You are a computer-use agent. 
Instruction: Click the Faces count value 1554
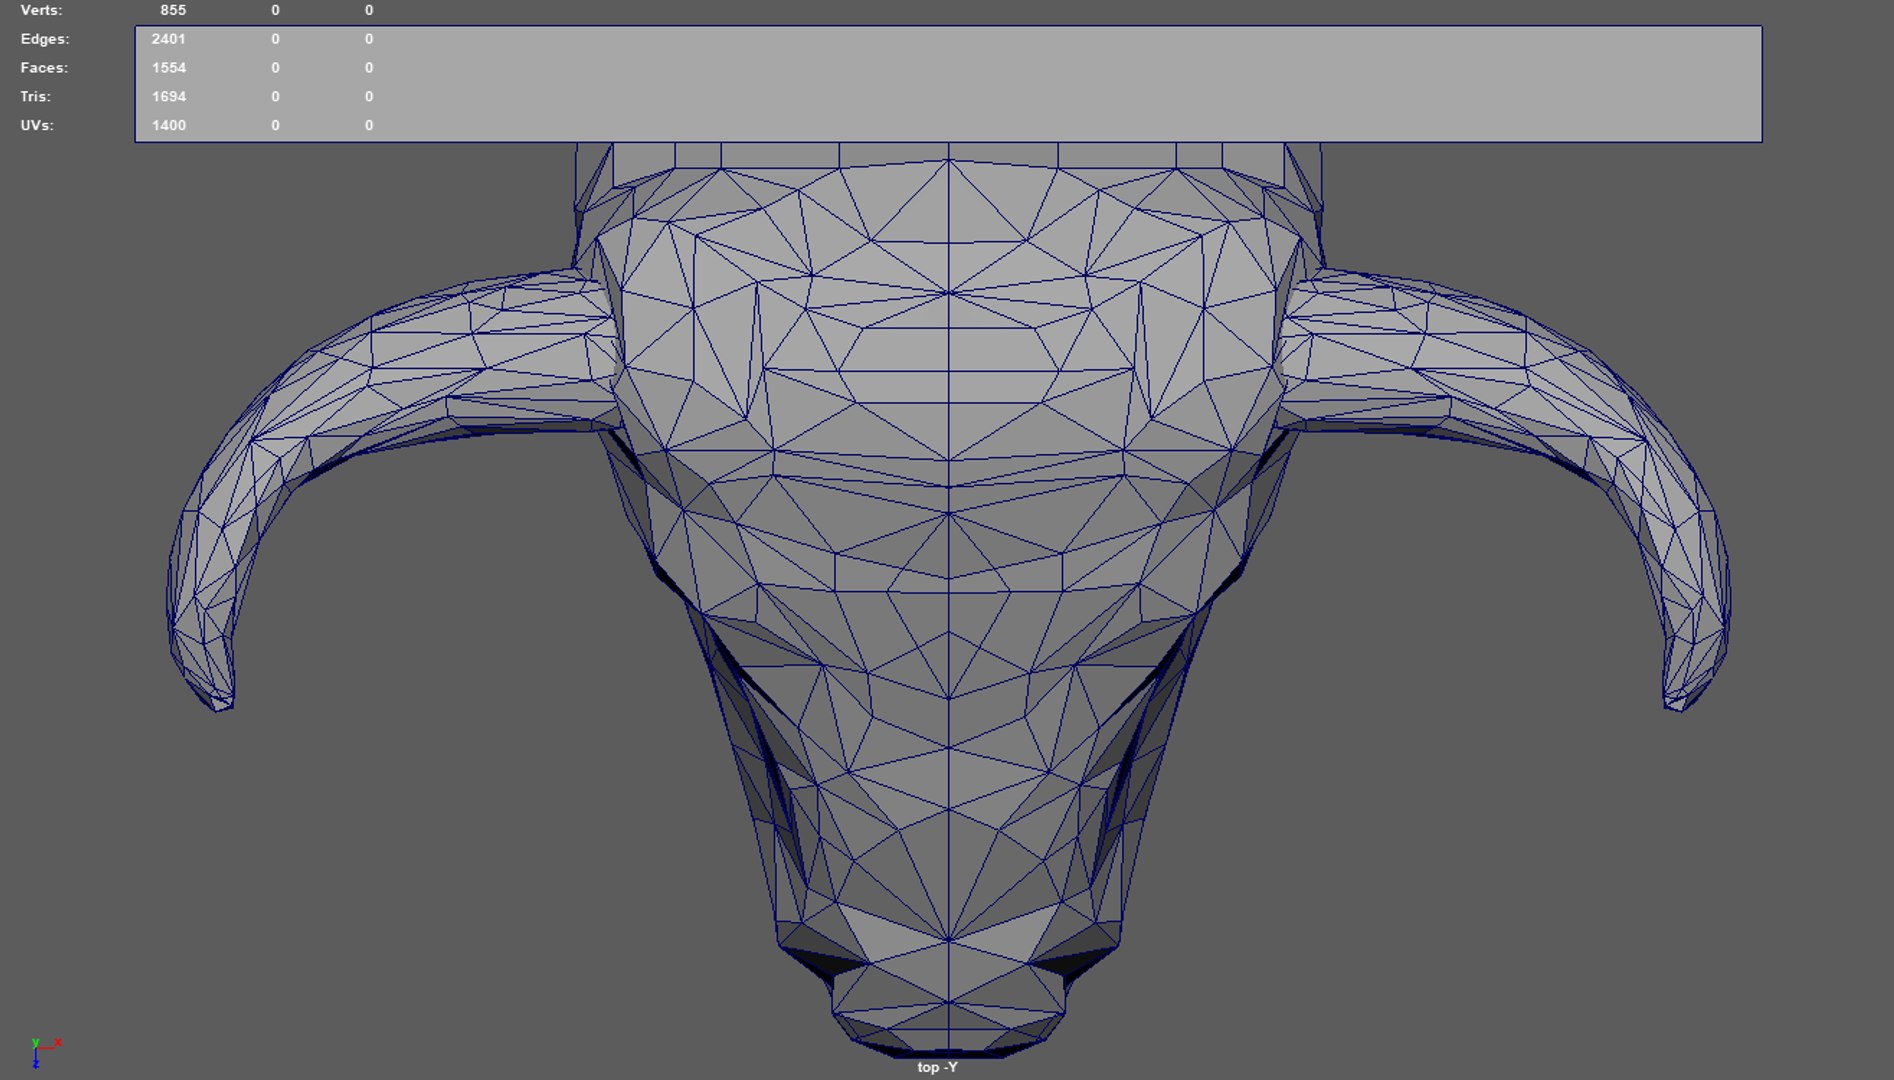click(169, 68)
